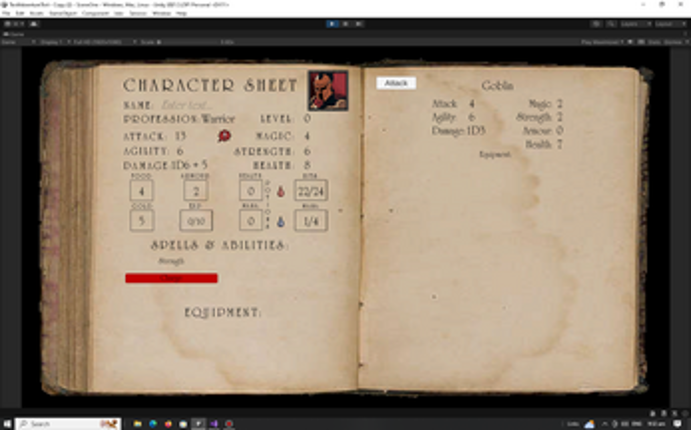Viewport: 691px width, 430px height.
Task: Click the Unity icon in the taskbar
Action: [x=198, y=424]
